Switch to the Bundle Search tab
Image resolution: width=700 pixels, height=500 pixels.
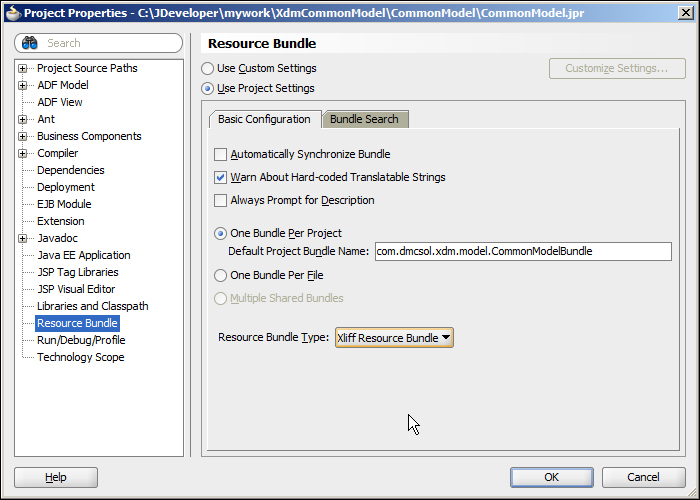[x=364, y=119]
